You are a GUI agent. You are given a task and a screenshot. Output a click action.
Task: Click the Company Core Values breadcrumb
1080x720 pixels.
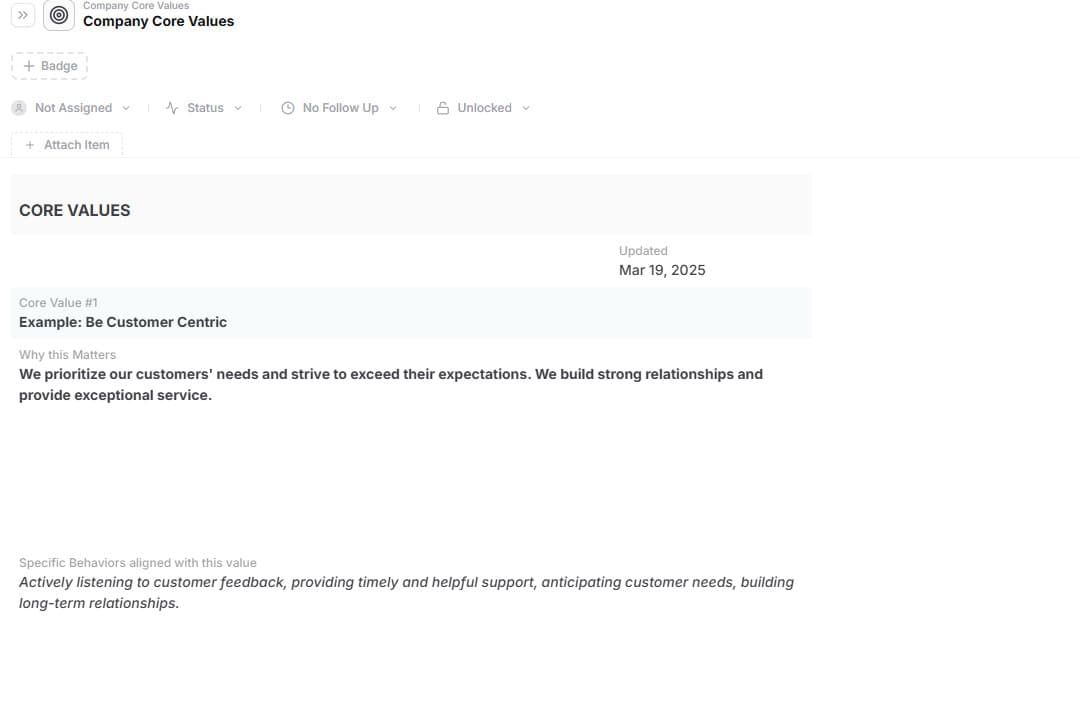[x=136, y=6]
